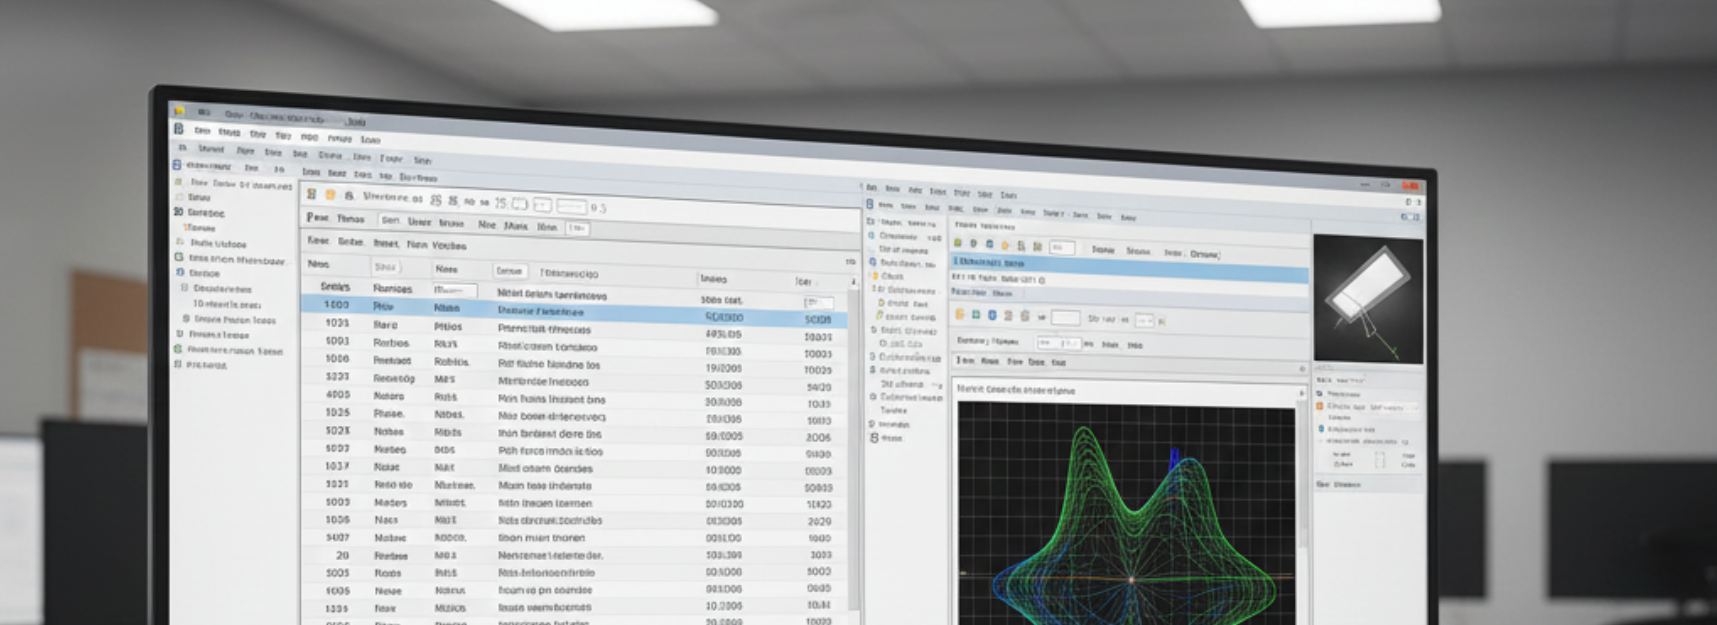Click the blue database icon in the right panel's upper toolbar
Viewport: 1717px width, 625px height.
click(x=989, y=244)
